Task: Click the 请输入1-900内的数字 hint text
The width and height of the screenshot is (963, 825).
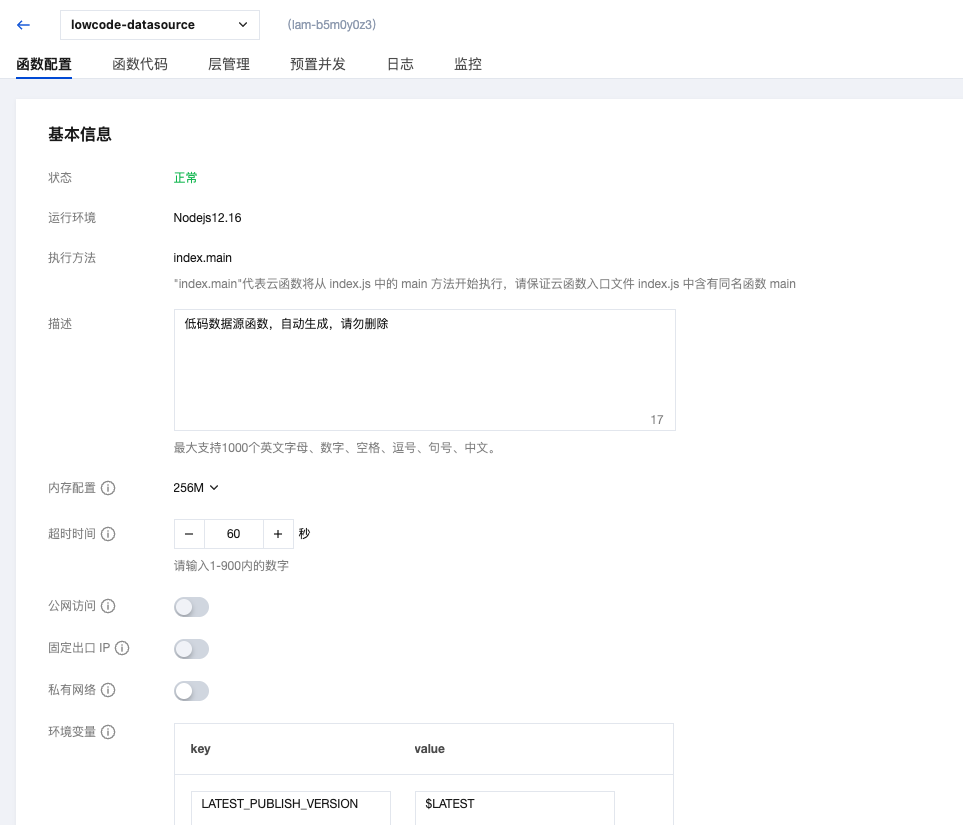Action: pos(231,565)
